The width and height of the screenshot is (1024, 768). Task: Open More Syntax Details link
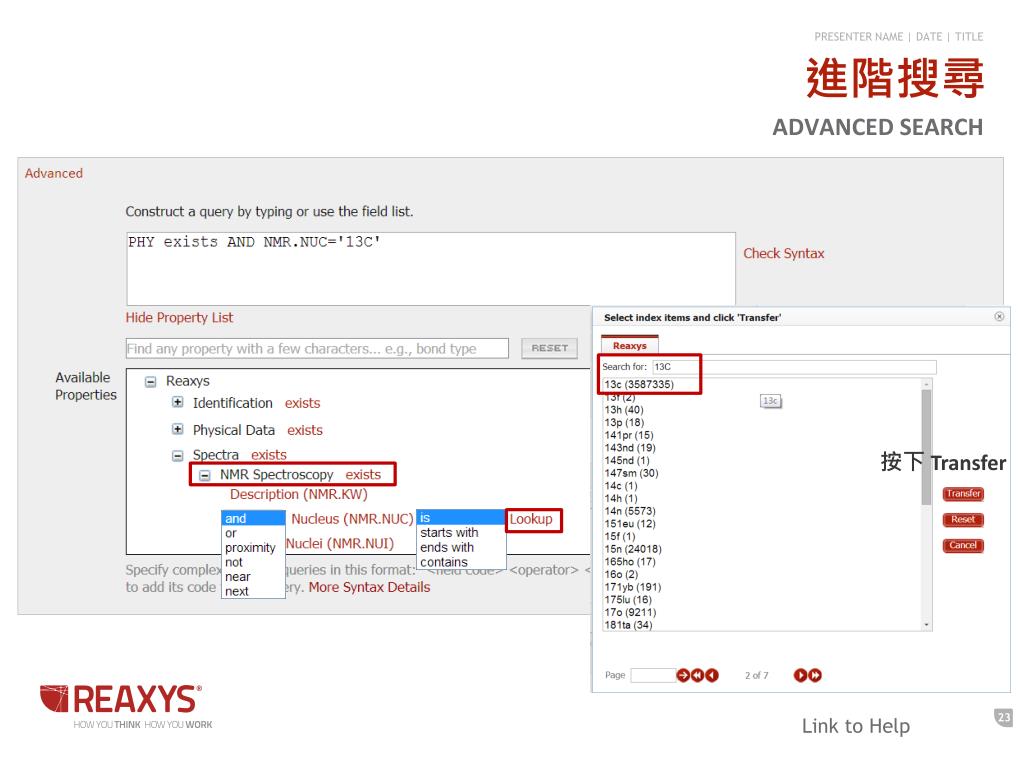point(369,587)
